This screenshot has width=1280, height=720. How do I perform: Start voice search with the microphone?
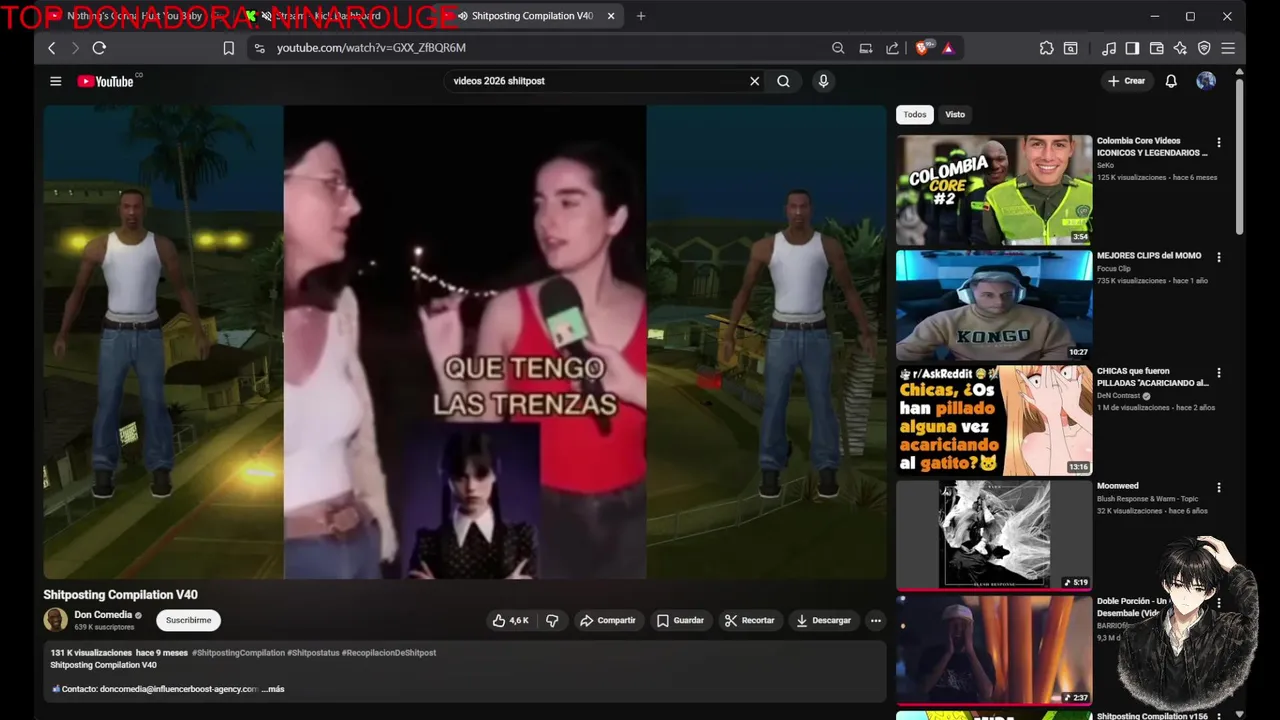(x=823, y=81)
